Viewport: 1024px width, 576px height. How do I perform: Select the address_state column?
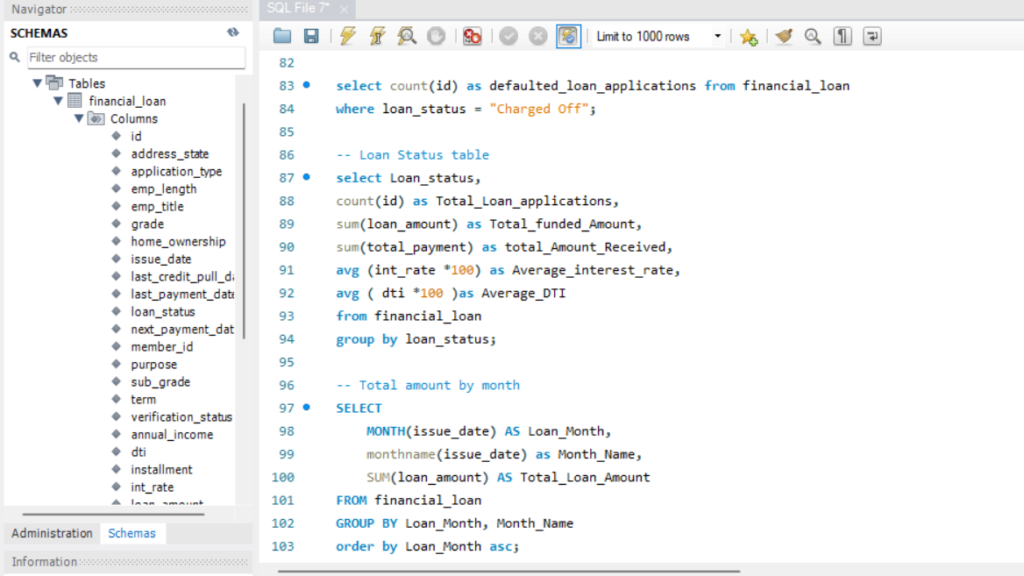coord(170,153)
